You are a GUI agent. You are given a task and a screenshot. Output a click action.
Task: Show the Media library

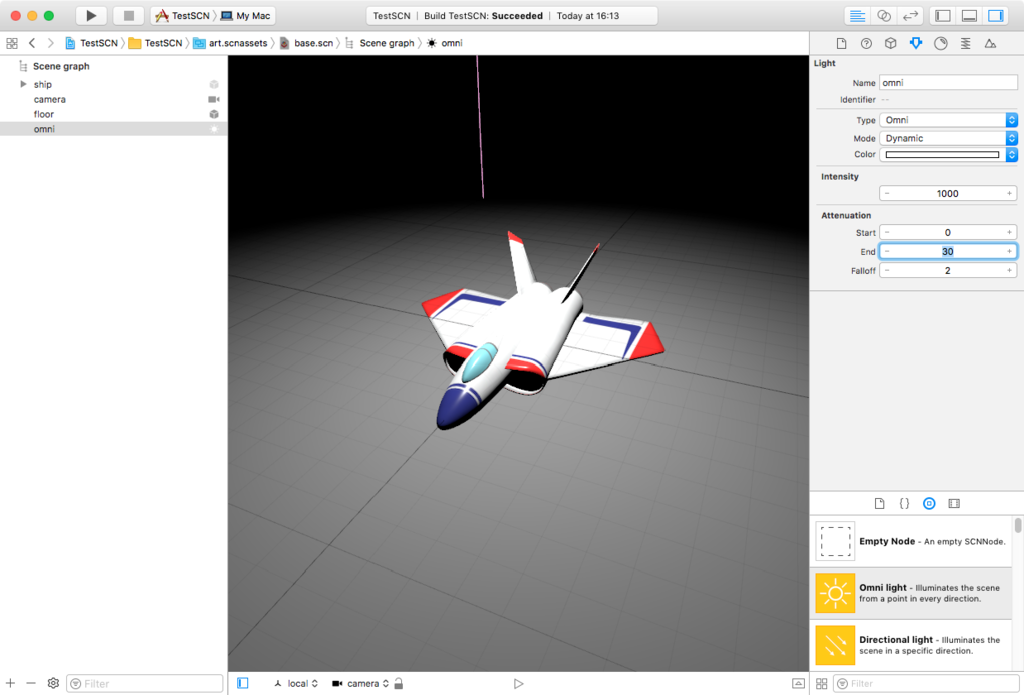954,504
